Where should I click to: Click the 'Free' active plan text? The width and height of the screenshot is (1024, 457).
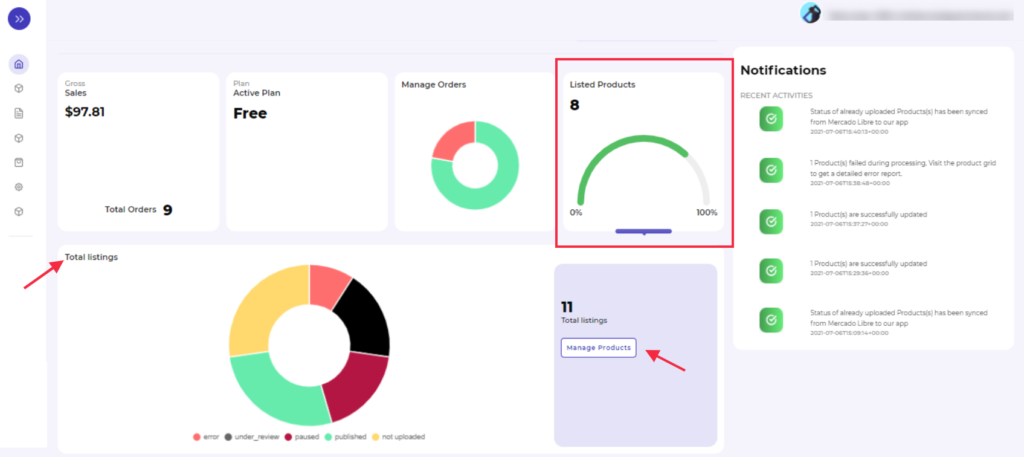click(250, 114)
